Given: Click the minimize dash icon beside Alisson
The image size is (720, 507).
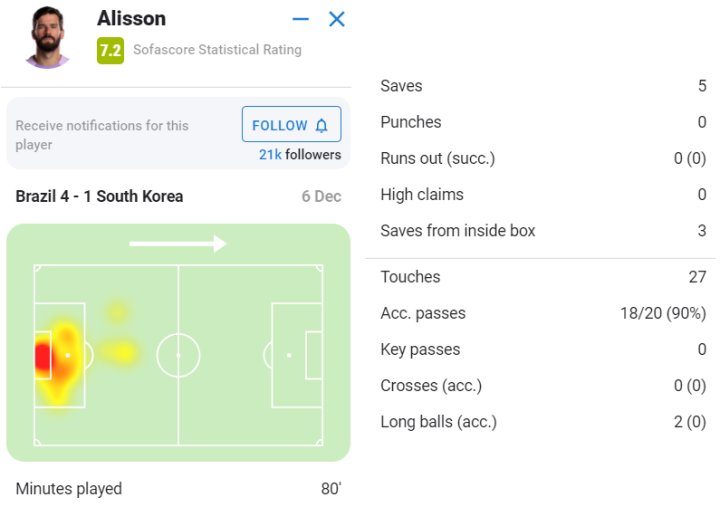Looking at the screenshot, I should (301, 19).
